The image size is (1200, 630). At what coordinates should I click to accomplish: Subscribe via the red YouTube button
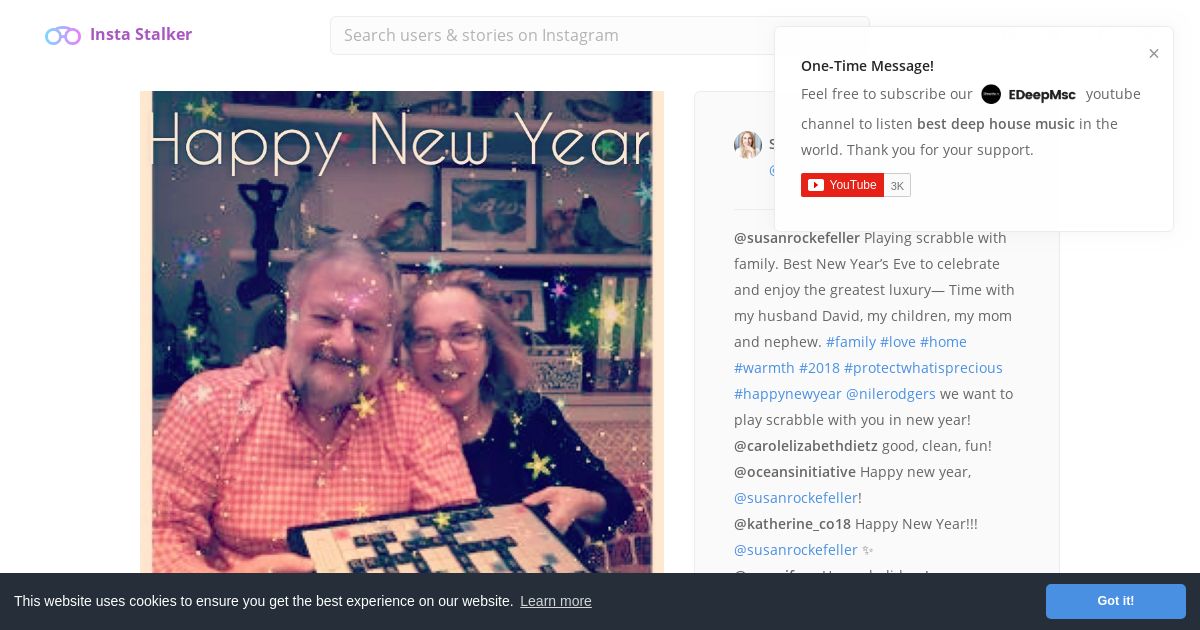tap(842, 185)
